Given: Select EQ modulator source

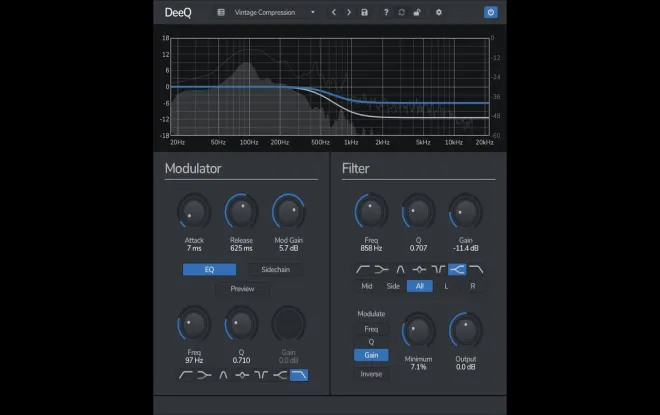Looking at the screenshot, I should point(209,269).
